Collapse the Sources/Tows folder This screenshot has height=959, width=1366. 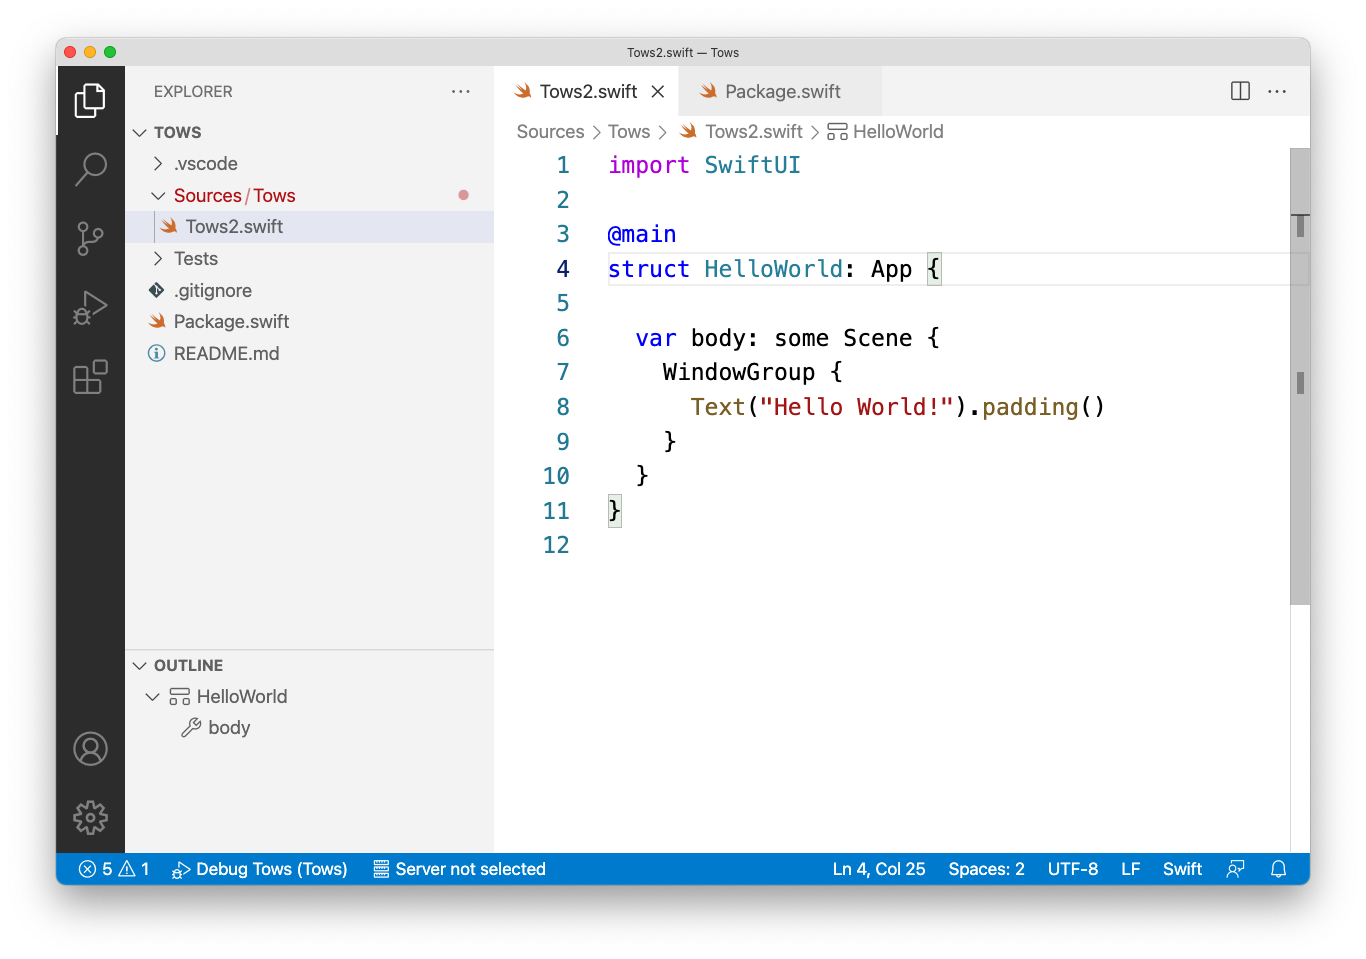(309, 195)
